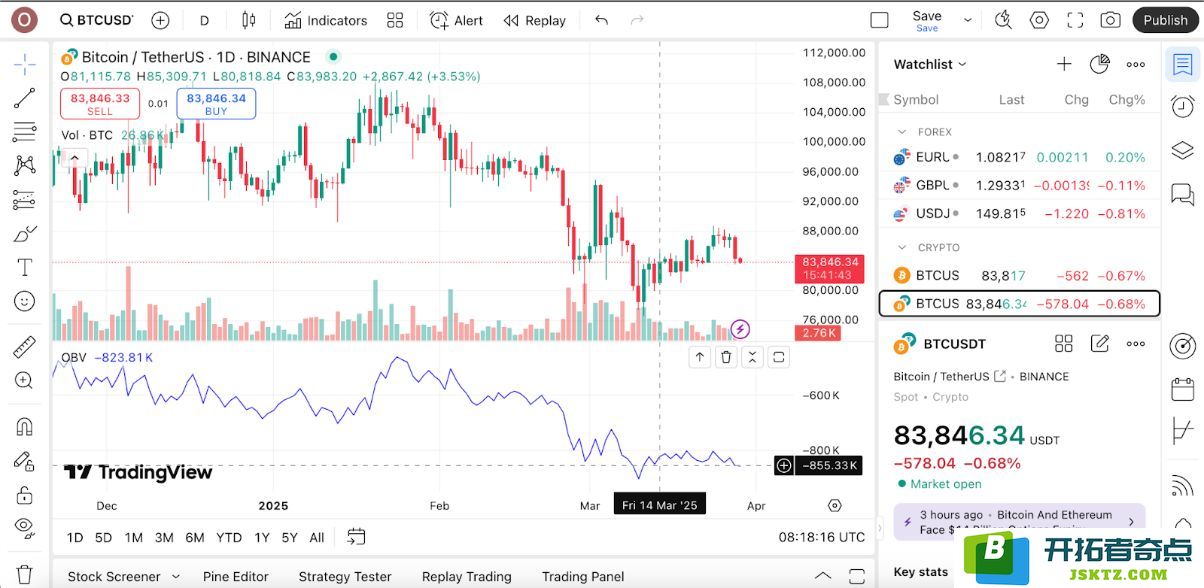This screenshot has width=1204, height=588.
Task: Open the layout setup rectangle icon
Action: pos(879,20)
